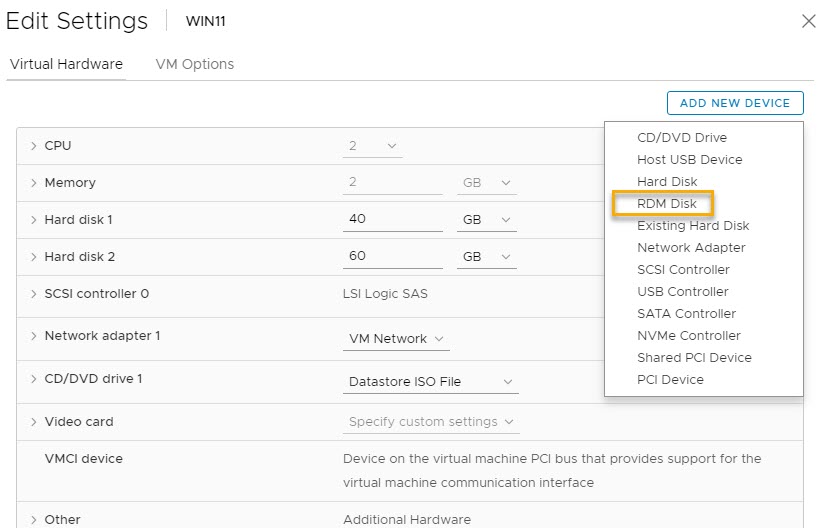Expand Hard disk 2 details

click(34, 257)
